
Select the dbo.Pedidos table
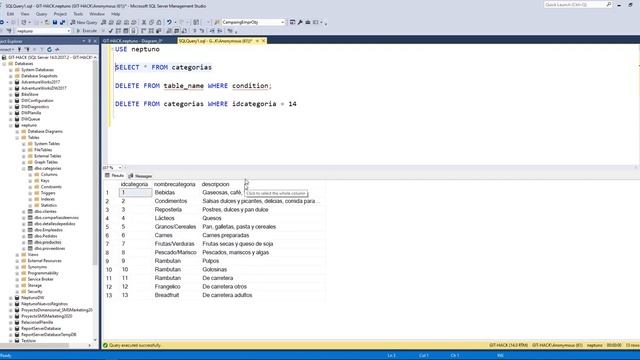tap(46, 236)
